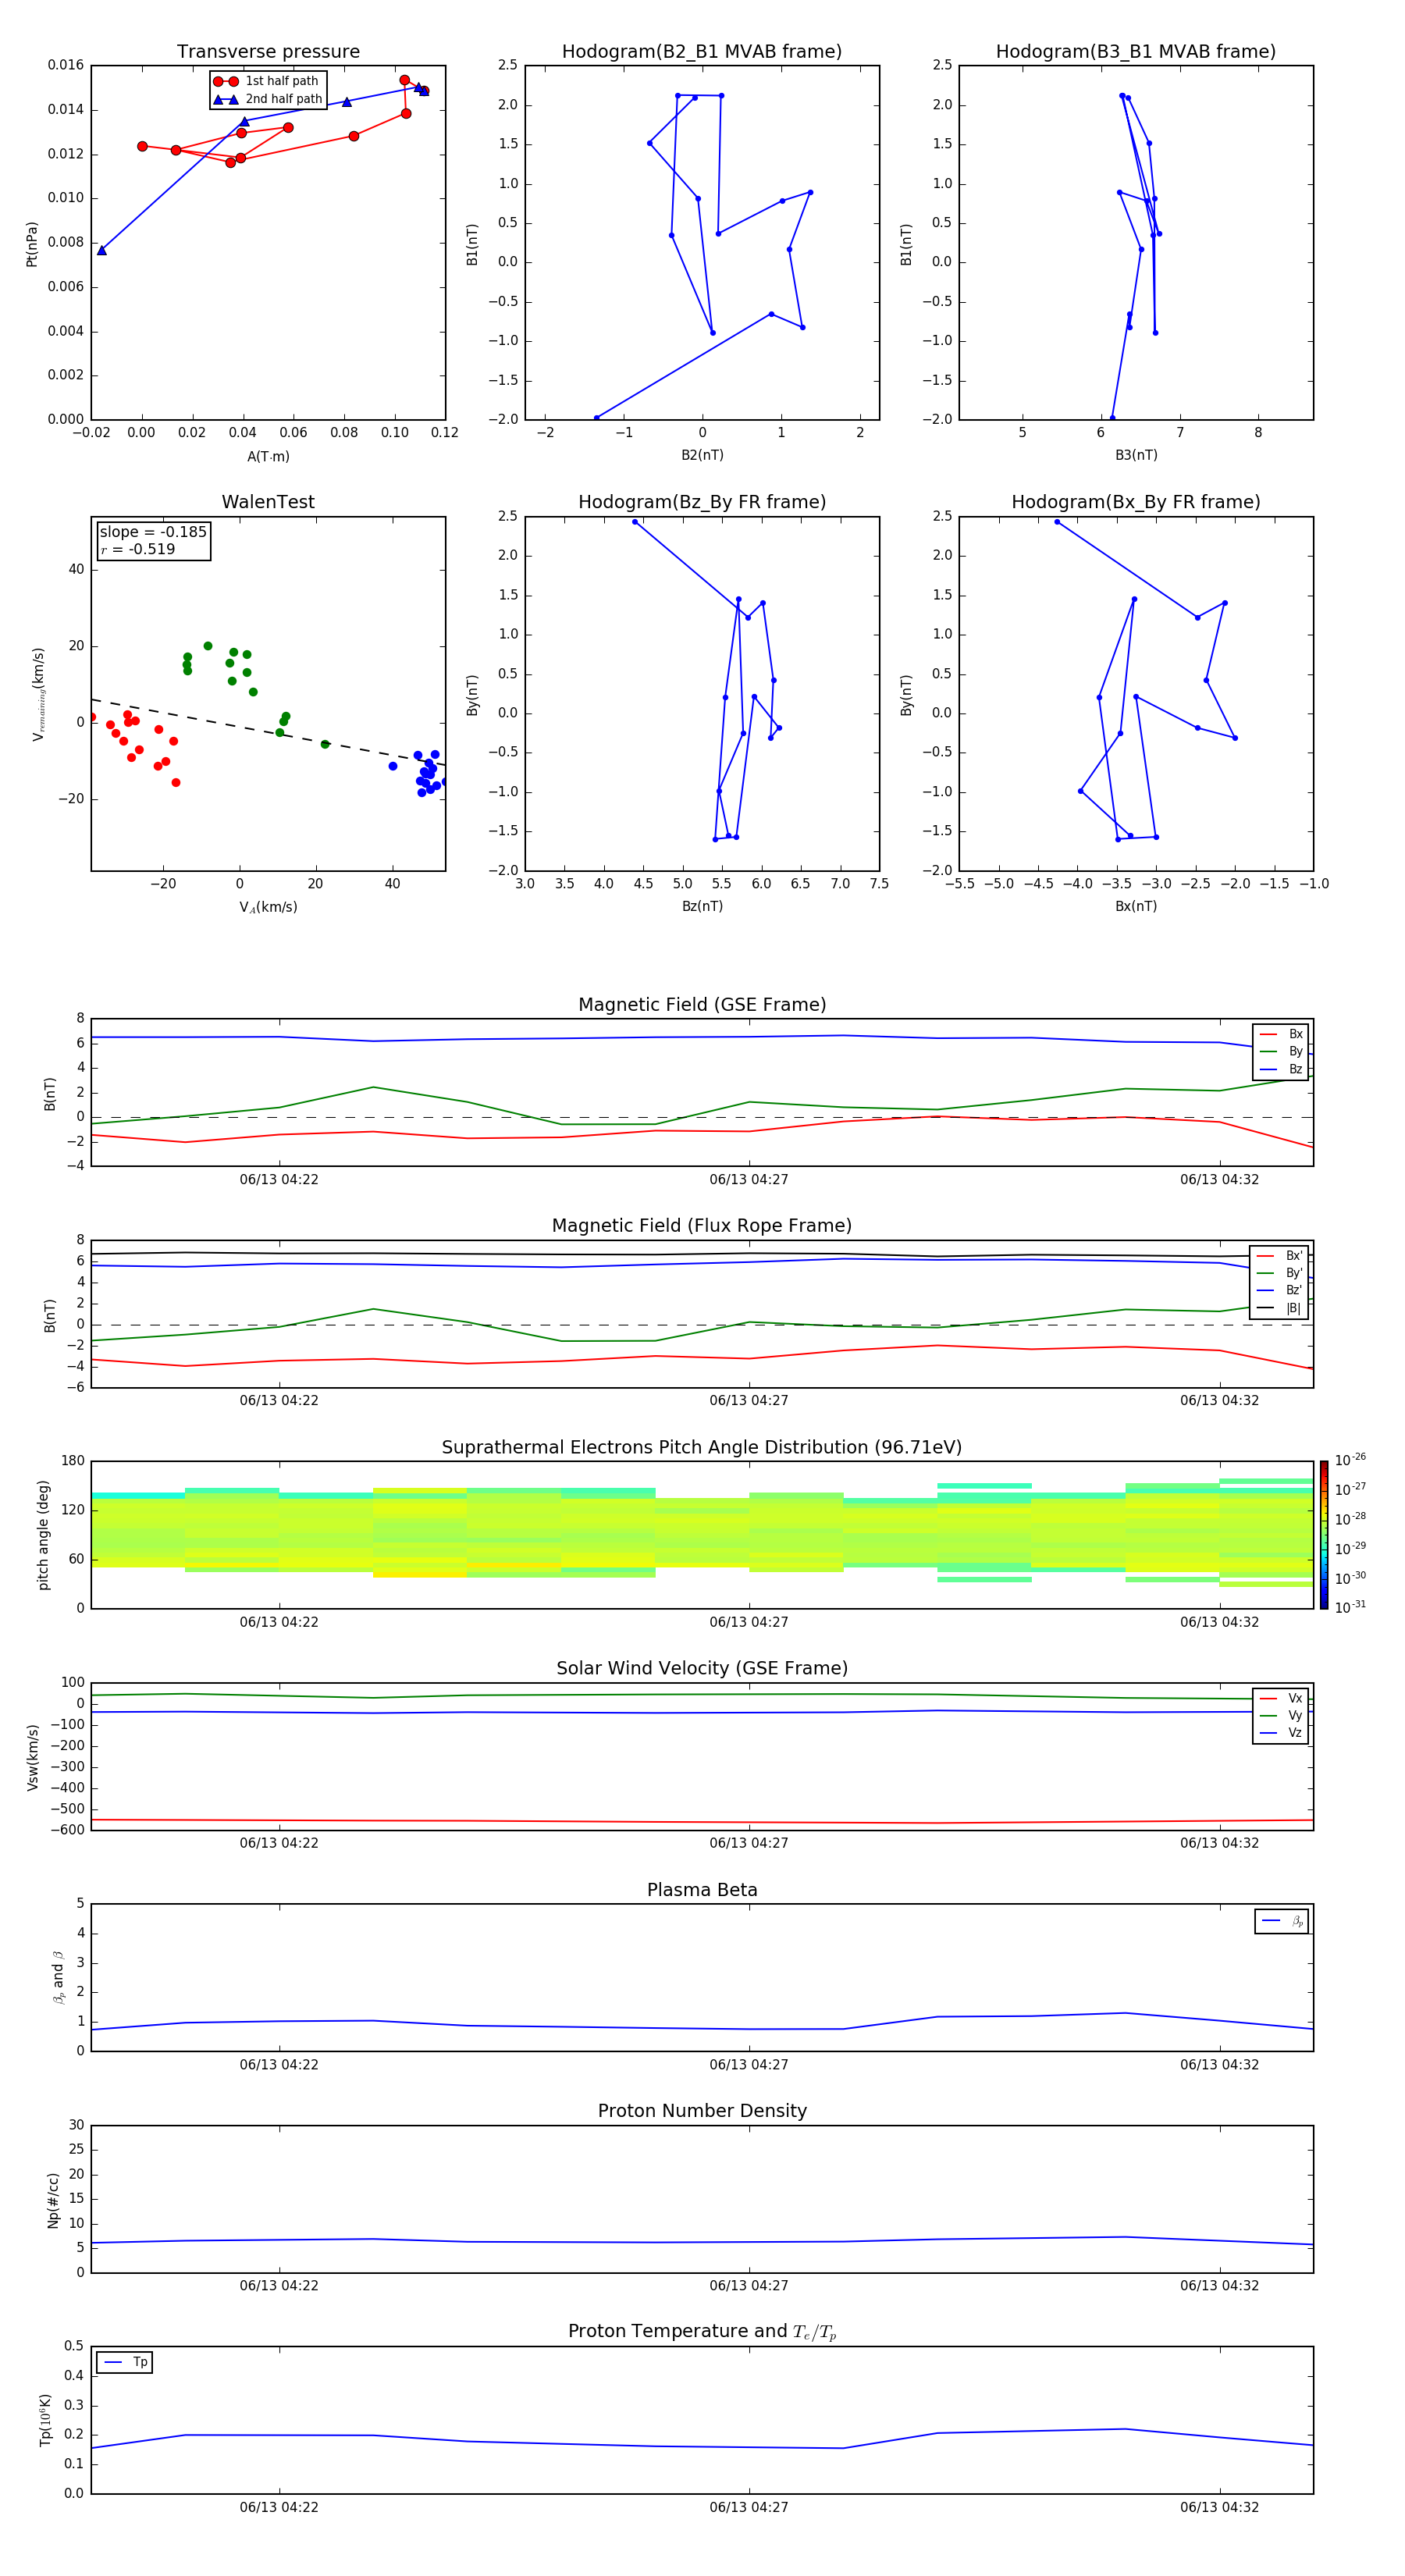Select the "Pt(nPa)" y-axis label
This screenshot has width=1405, height=2576.
click(32, 243)
